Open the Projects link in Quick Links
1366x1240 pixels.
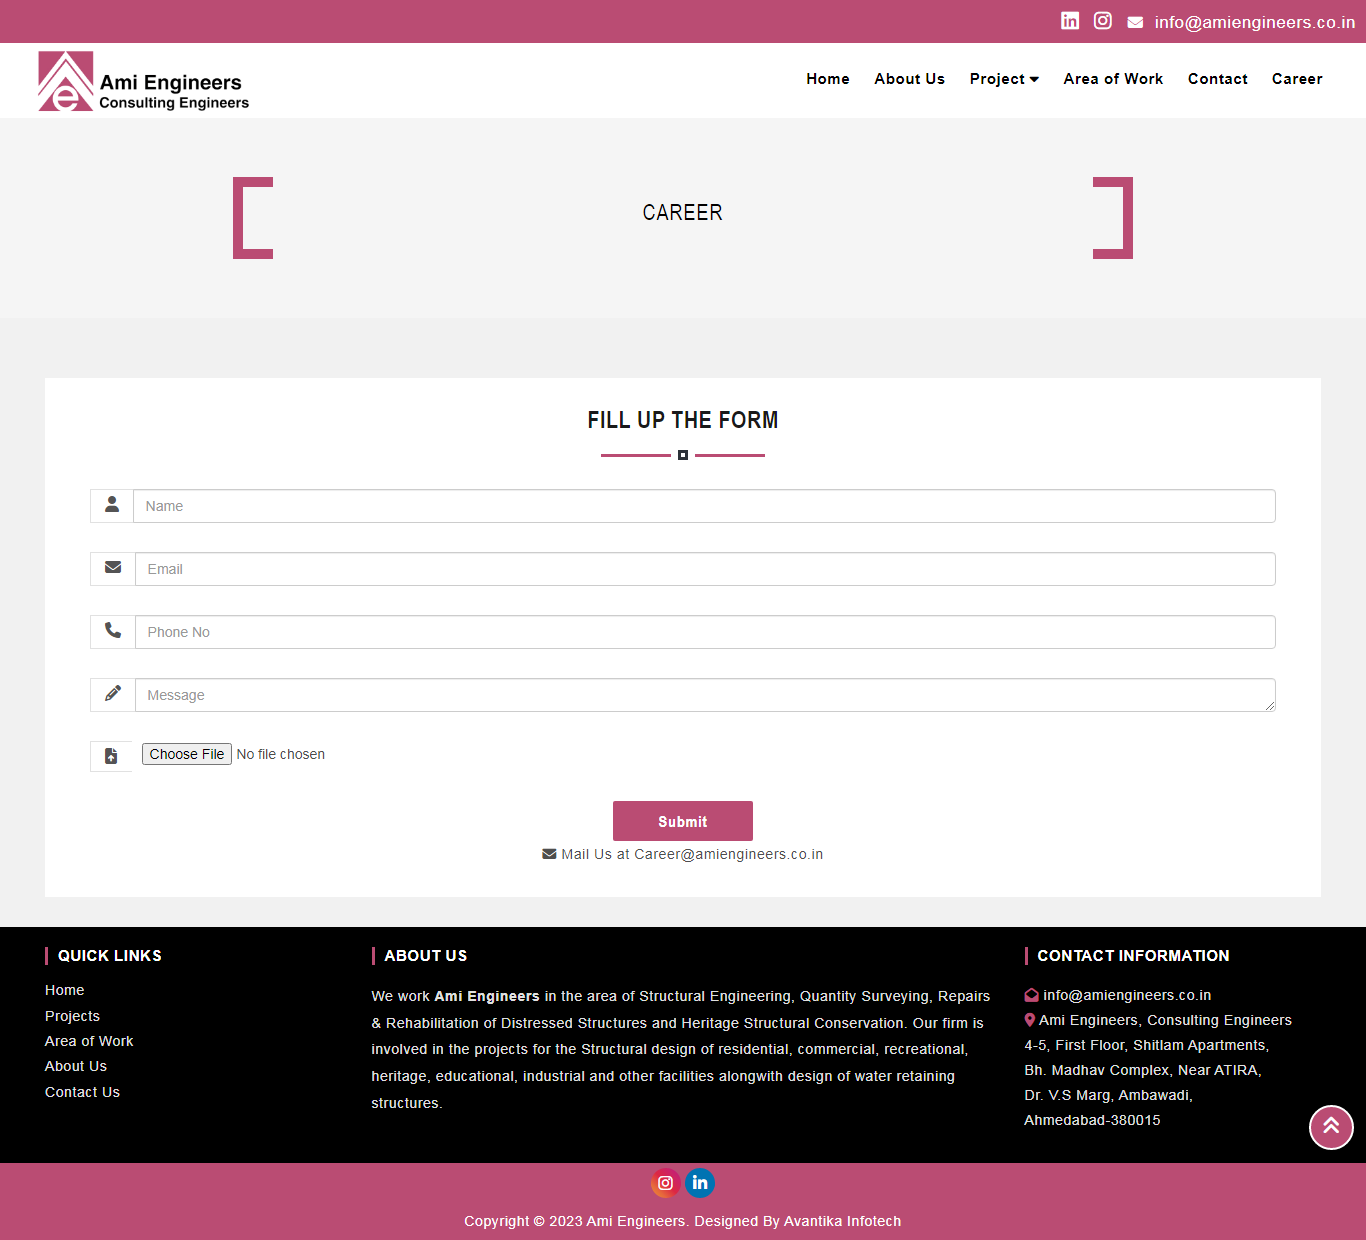72,1016
